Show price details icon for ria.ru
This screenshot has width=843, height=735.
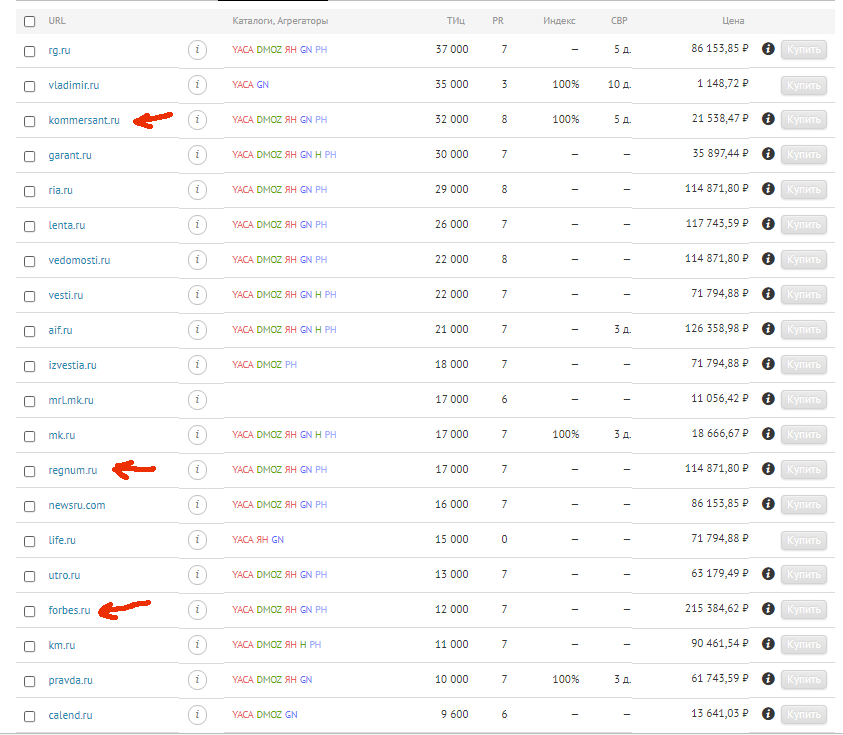tap(768, 189)
